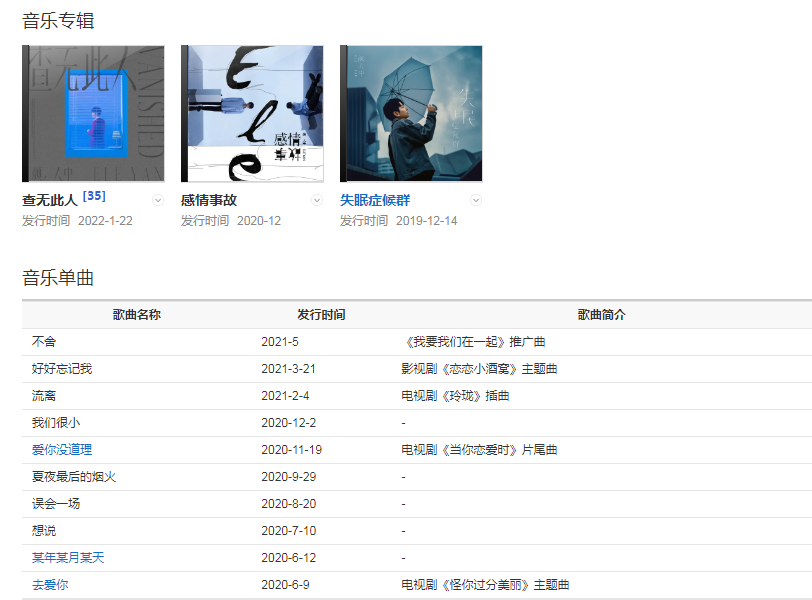Expand dropdown arrow beside 失眠症候群 album
The image size is (812, 600).
[476, 200]
